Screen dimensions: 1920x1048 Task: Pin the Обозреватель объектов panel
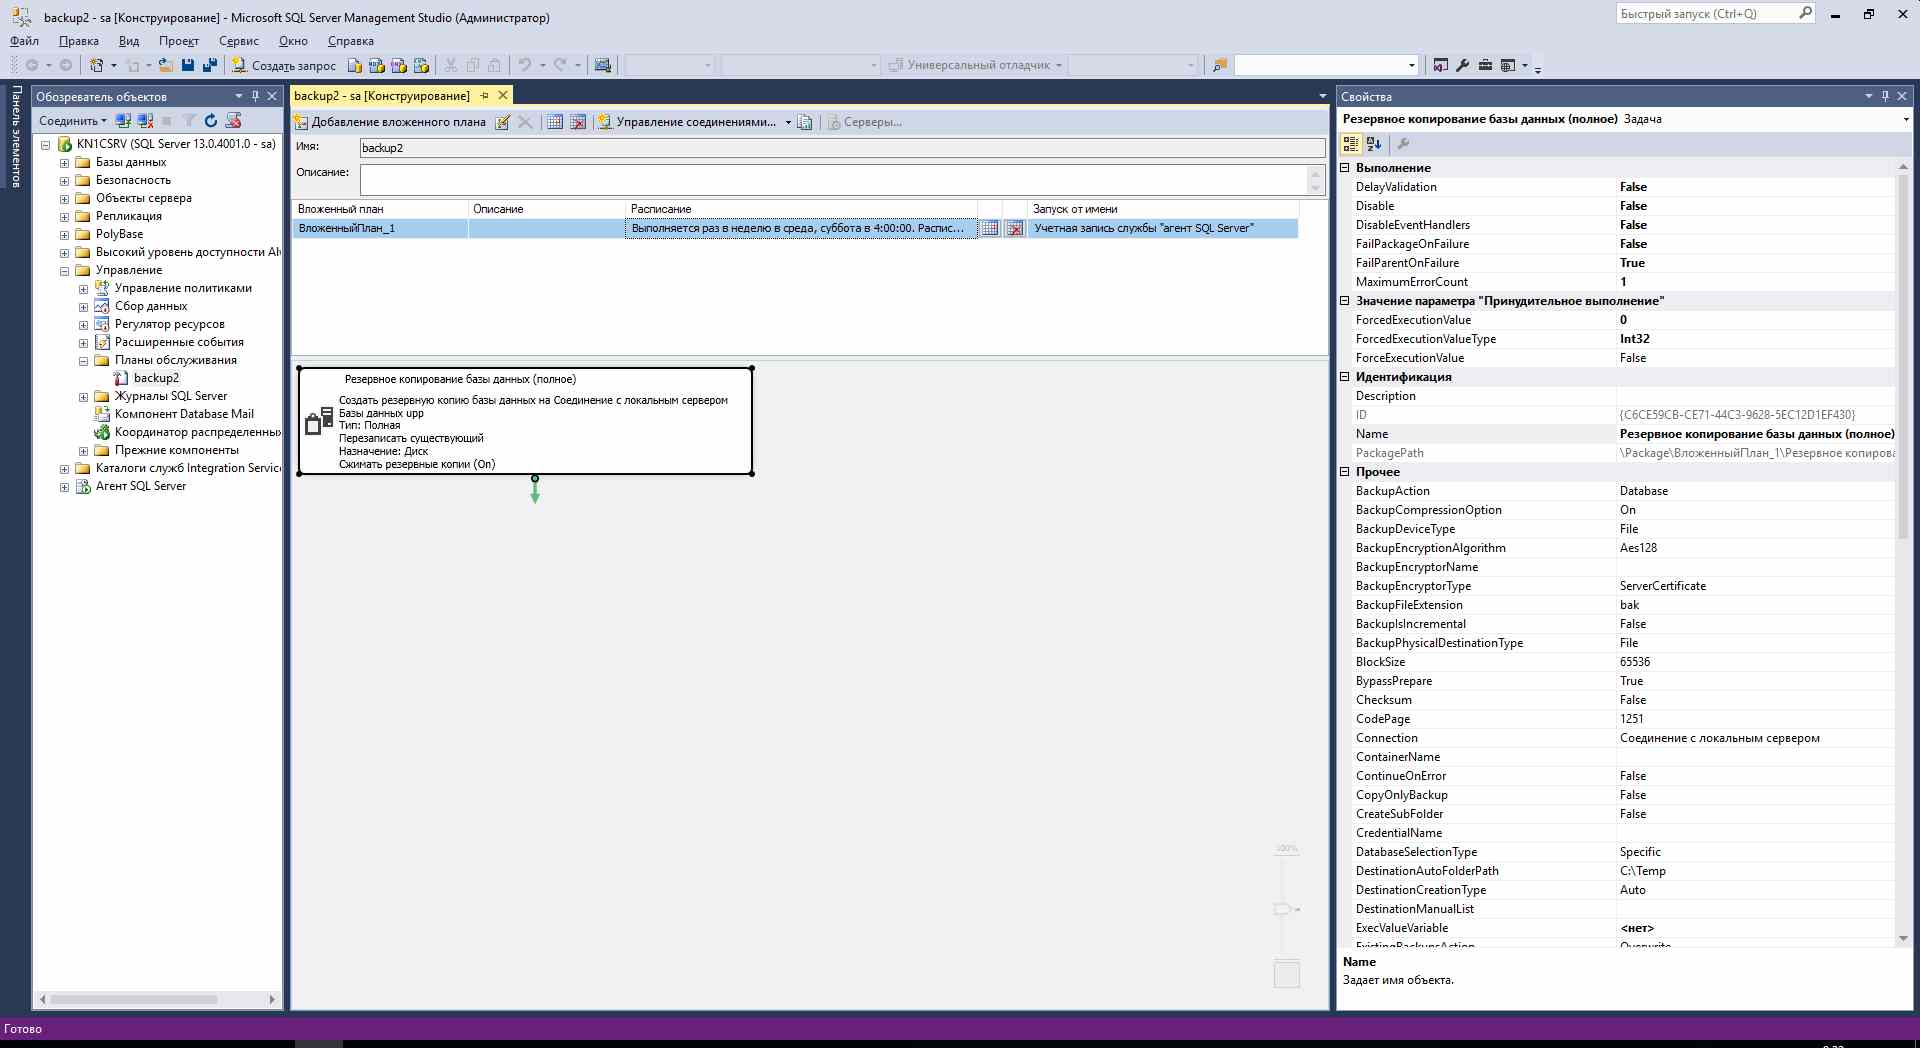click(255, 96)
